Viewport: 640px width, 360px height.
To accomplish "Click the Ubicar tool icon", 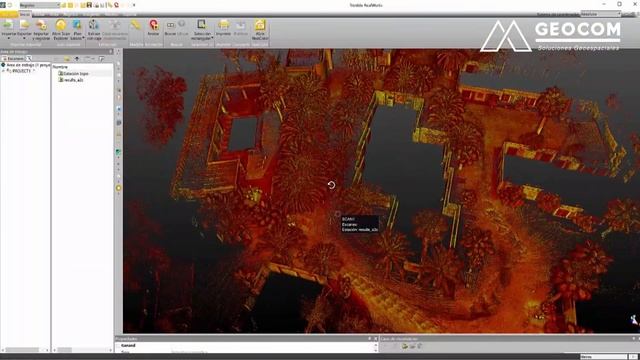I will (182, 24).
